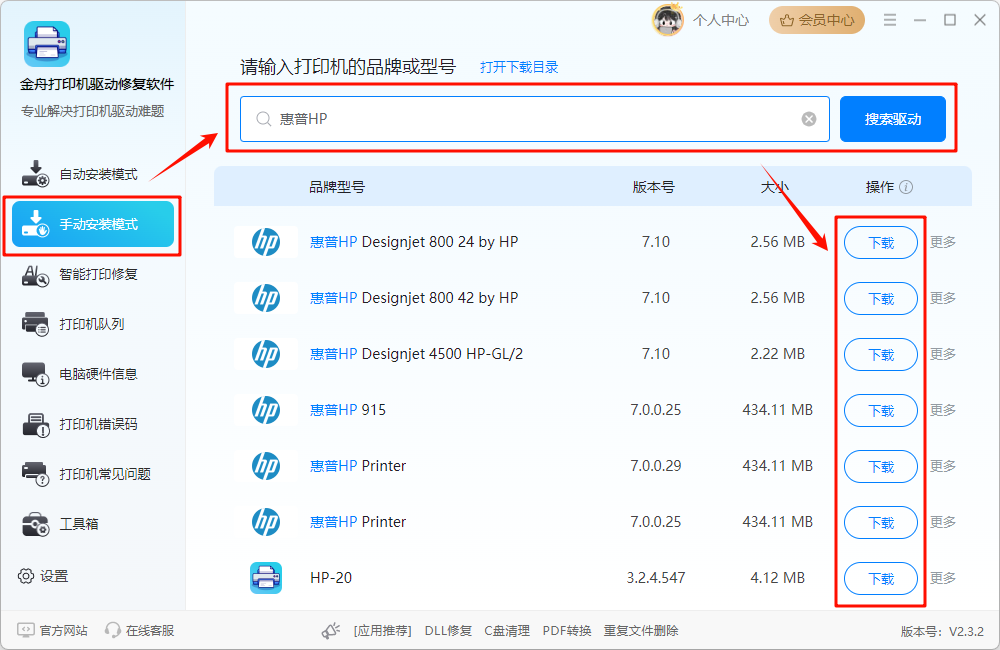Click 版本号: V2.3.2 label
1000x650 pixels.
pos(942,632)
